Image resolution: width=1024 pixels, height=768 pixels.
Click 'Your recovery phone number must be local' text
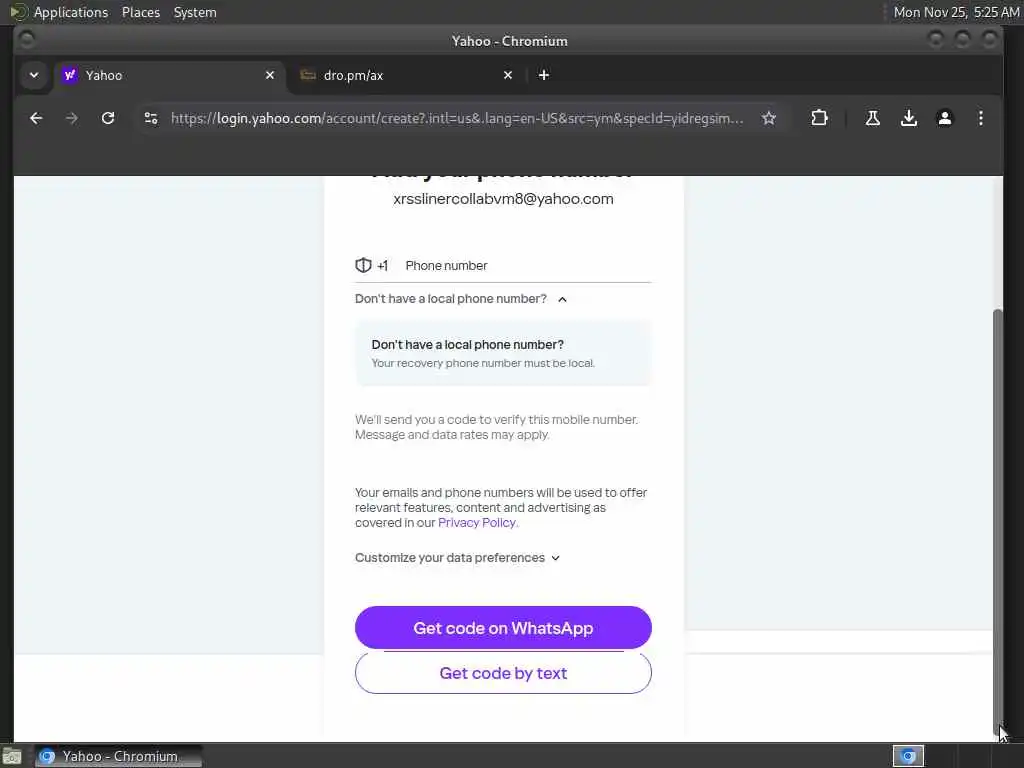point(483,363)
